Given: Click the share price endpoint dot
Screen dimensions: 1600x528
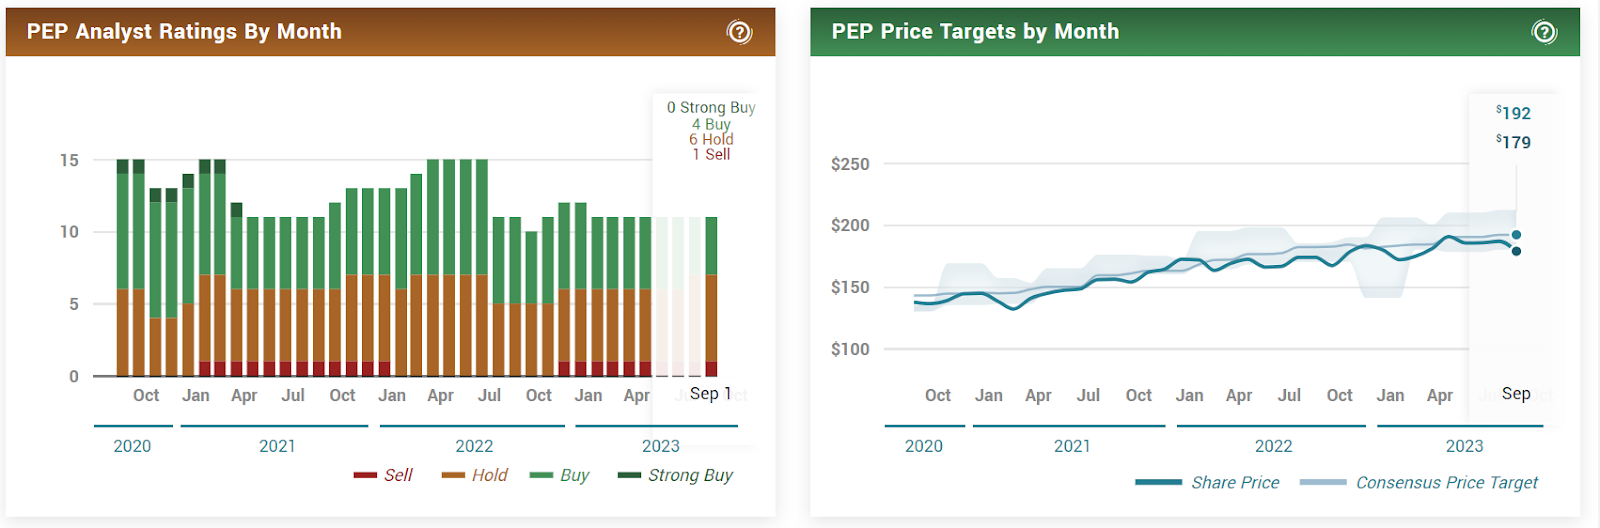Looking at the screenshot, I should (x=1517, y=251).
